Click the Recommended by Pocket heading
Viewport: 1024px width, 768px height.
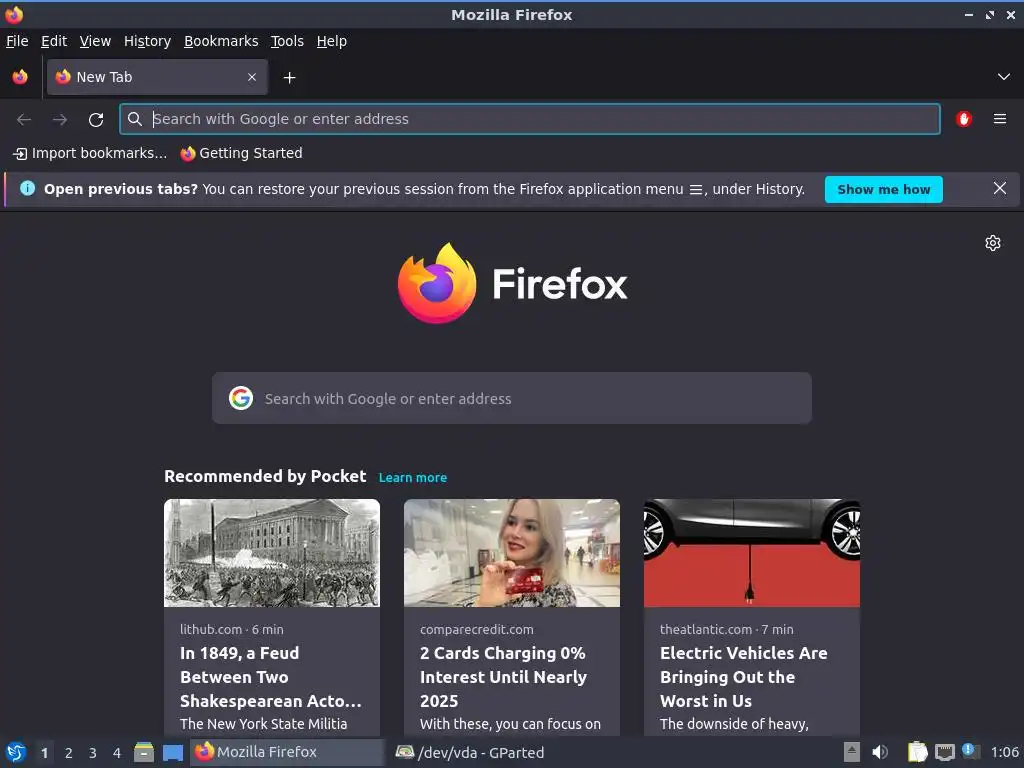tap(265, 476)
